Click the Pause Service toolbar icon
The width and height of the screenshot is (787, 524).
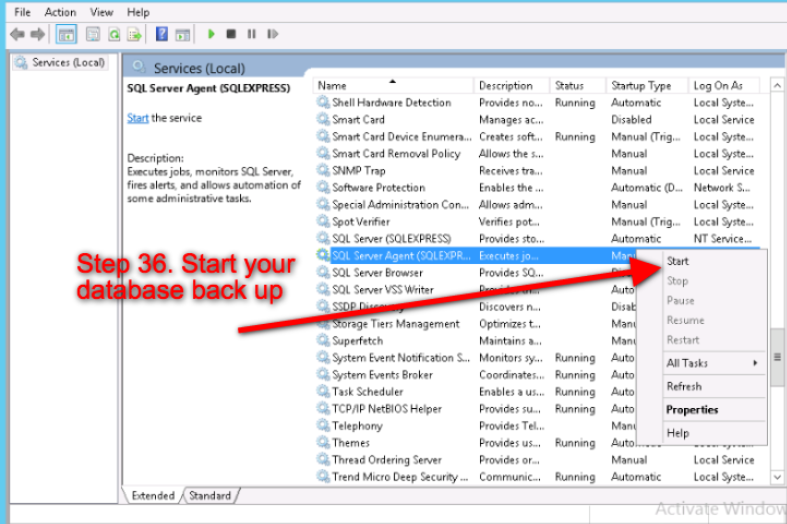[x=250, y=34]
